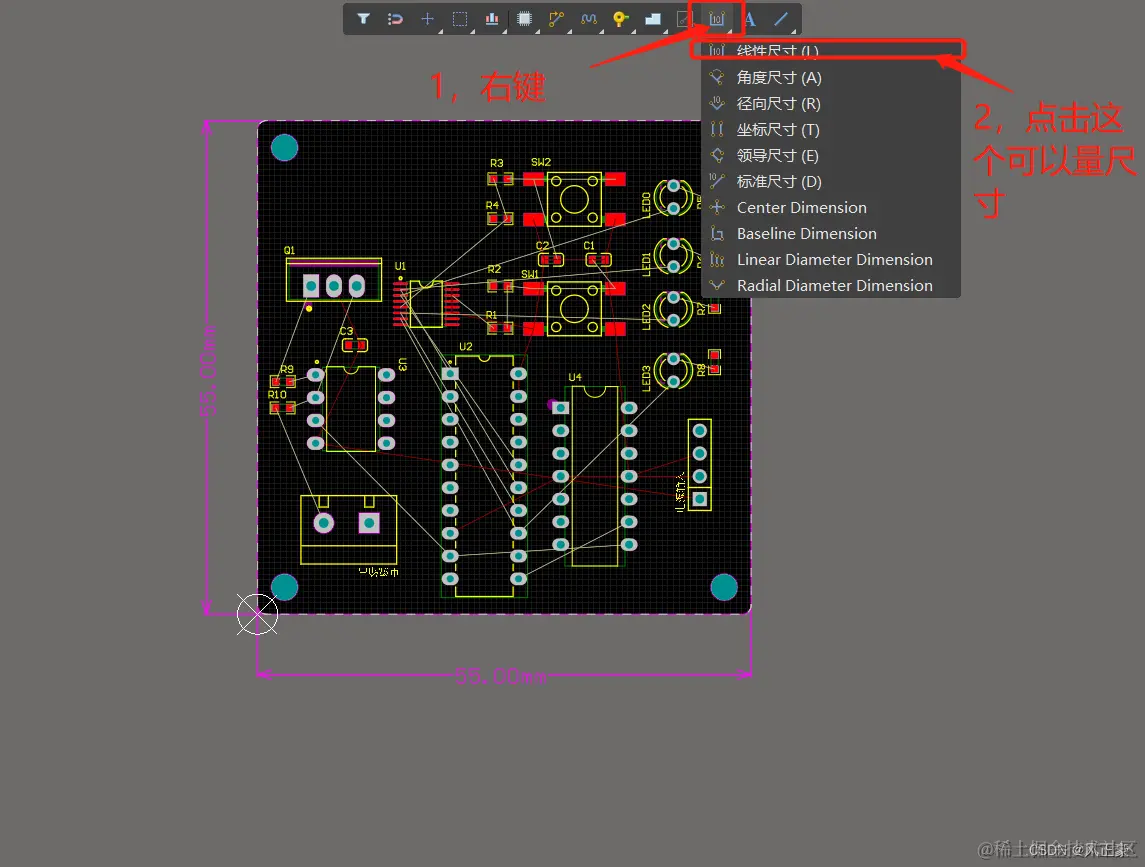Select the LED2 component

coord(673,309)
